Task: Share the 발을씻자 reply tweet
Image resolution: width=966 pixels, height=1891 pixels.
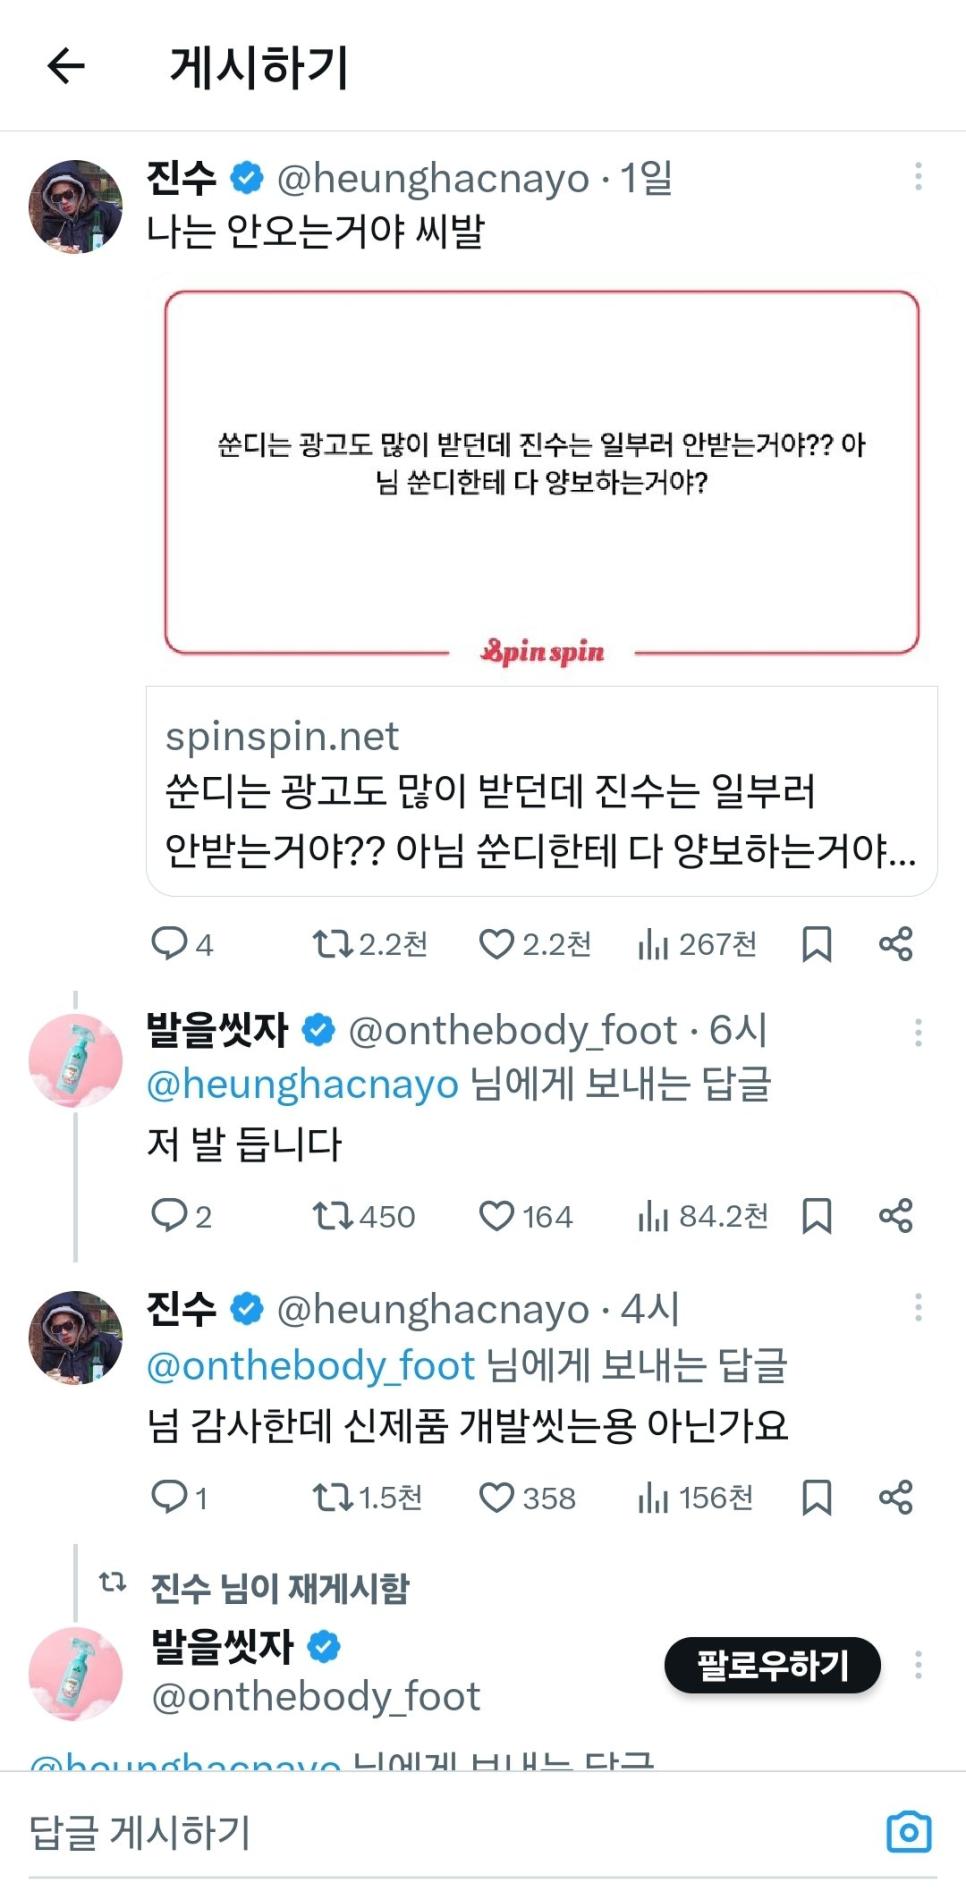Action: click(x=895, y=1216)
